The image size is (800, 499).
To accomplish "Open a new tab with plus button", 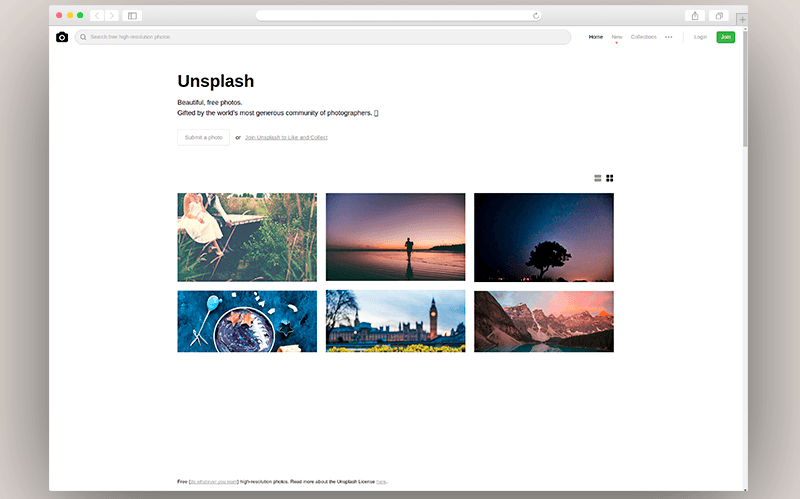I will 742,19.
